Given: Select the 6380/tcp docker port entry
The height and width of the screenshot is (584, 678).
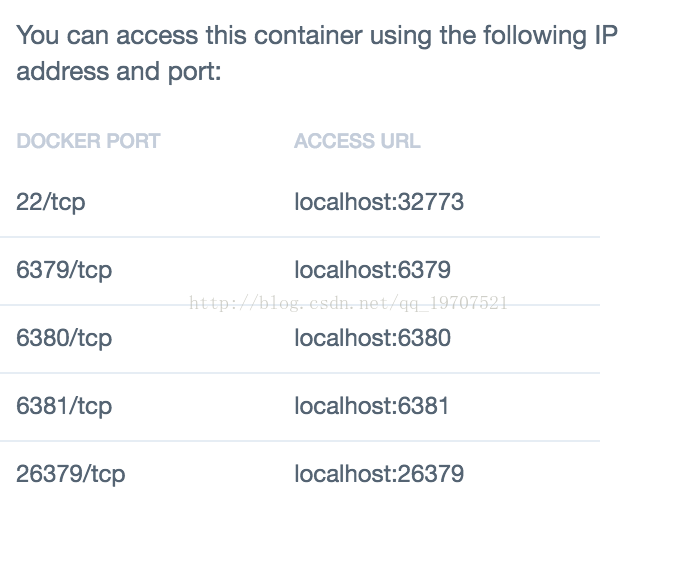Looking at the screenshot, I should point(64,338).
